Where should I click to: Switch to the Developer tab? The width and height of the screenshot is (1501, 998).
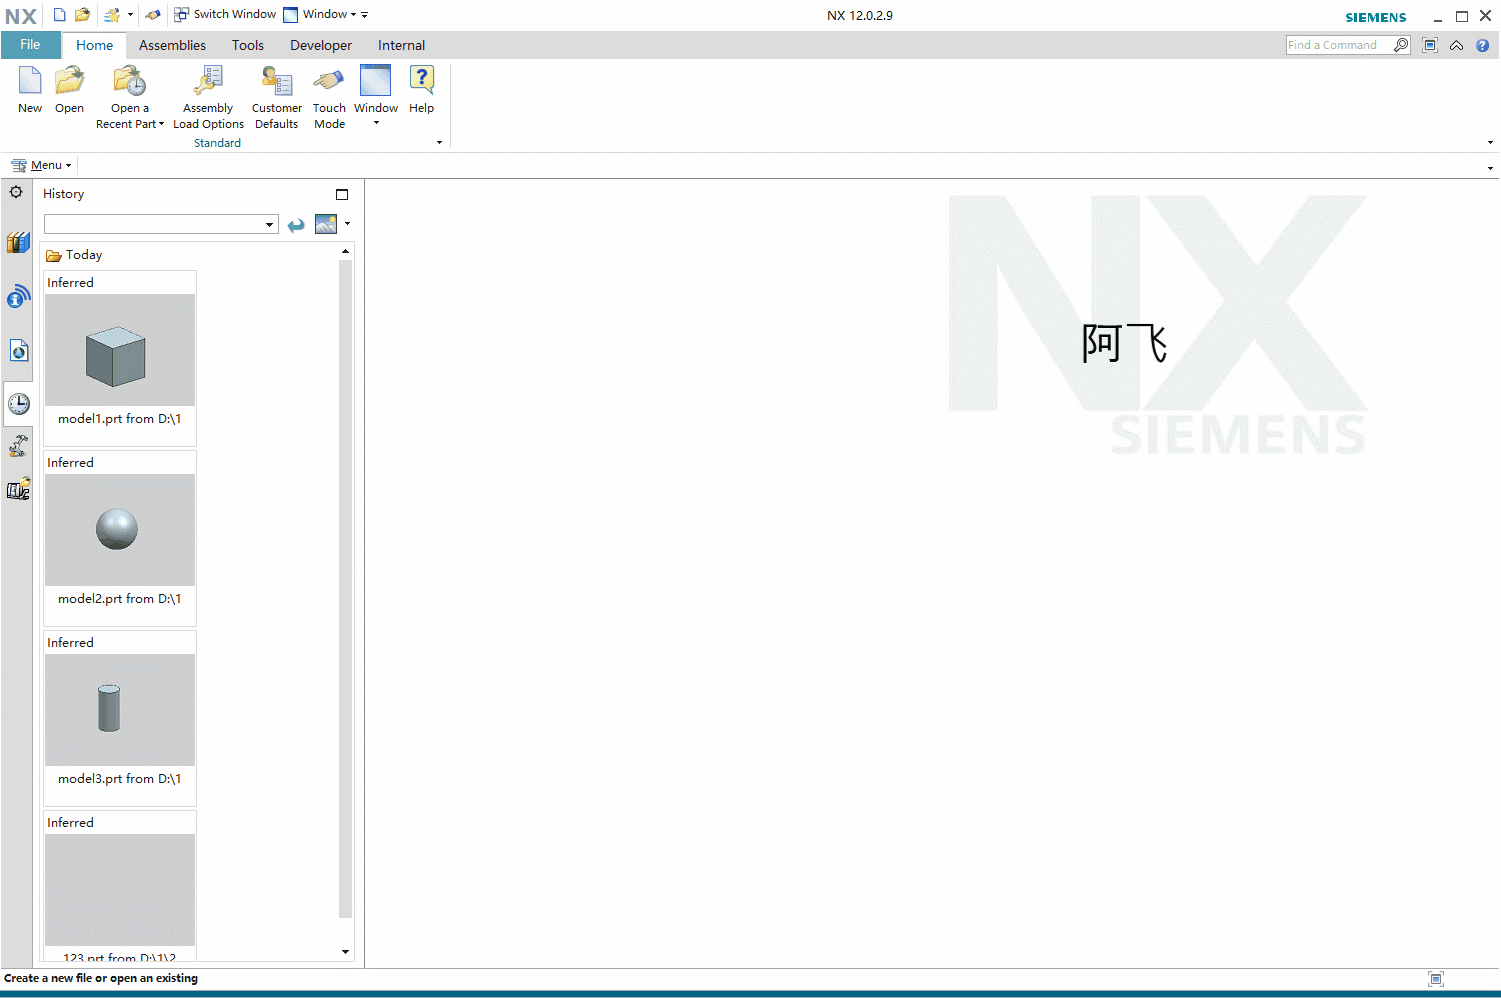tap(321, 45)
